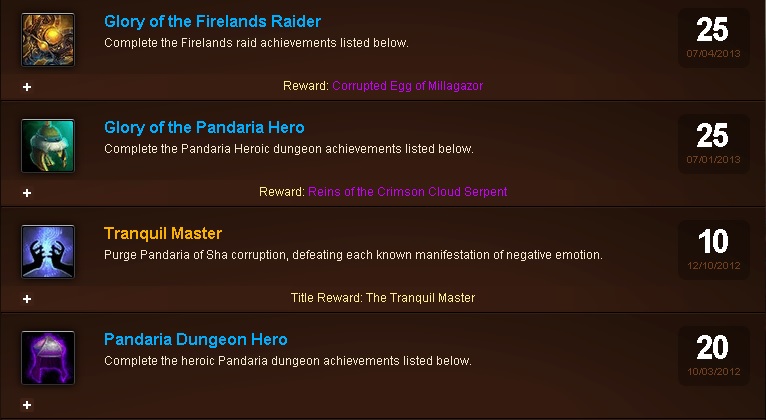Open Reins of the Crimson Cloud Serpent reward
The width and height of the screenshot is (766, 420).
pyautogui.click(x=407, y=192)
